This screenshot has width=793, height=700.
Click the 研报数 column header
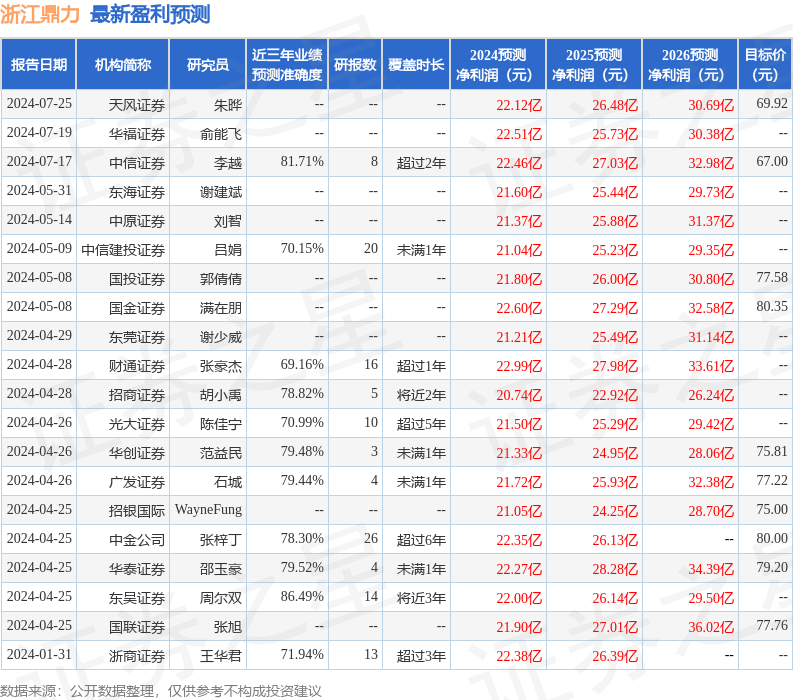pos(355,64)
